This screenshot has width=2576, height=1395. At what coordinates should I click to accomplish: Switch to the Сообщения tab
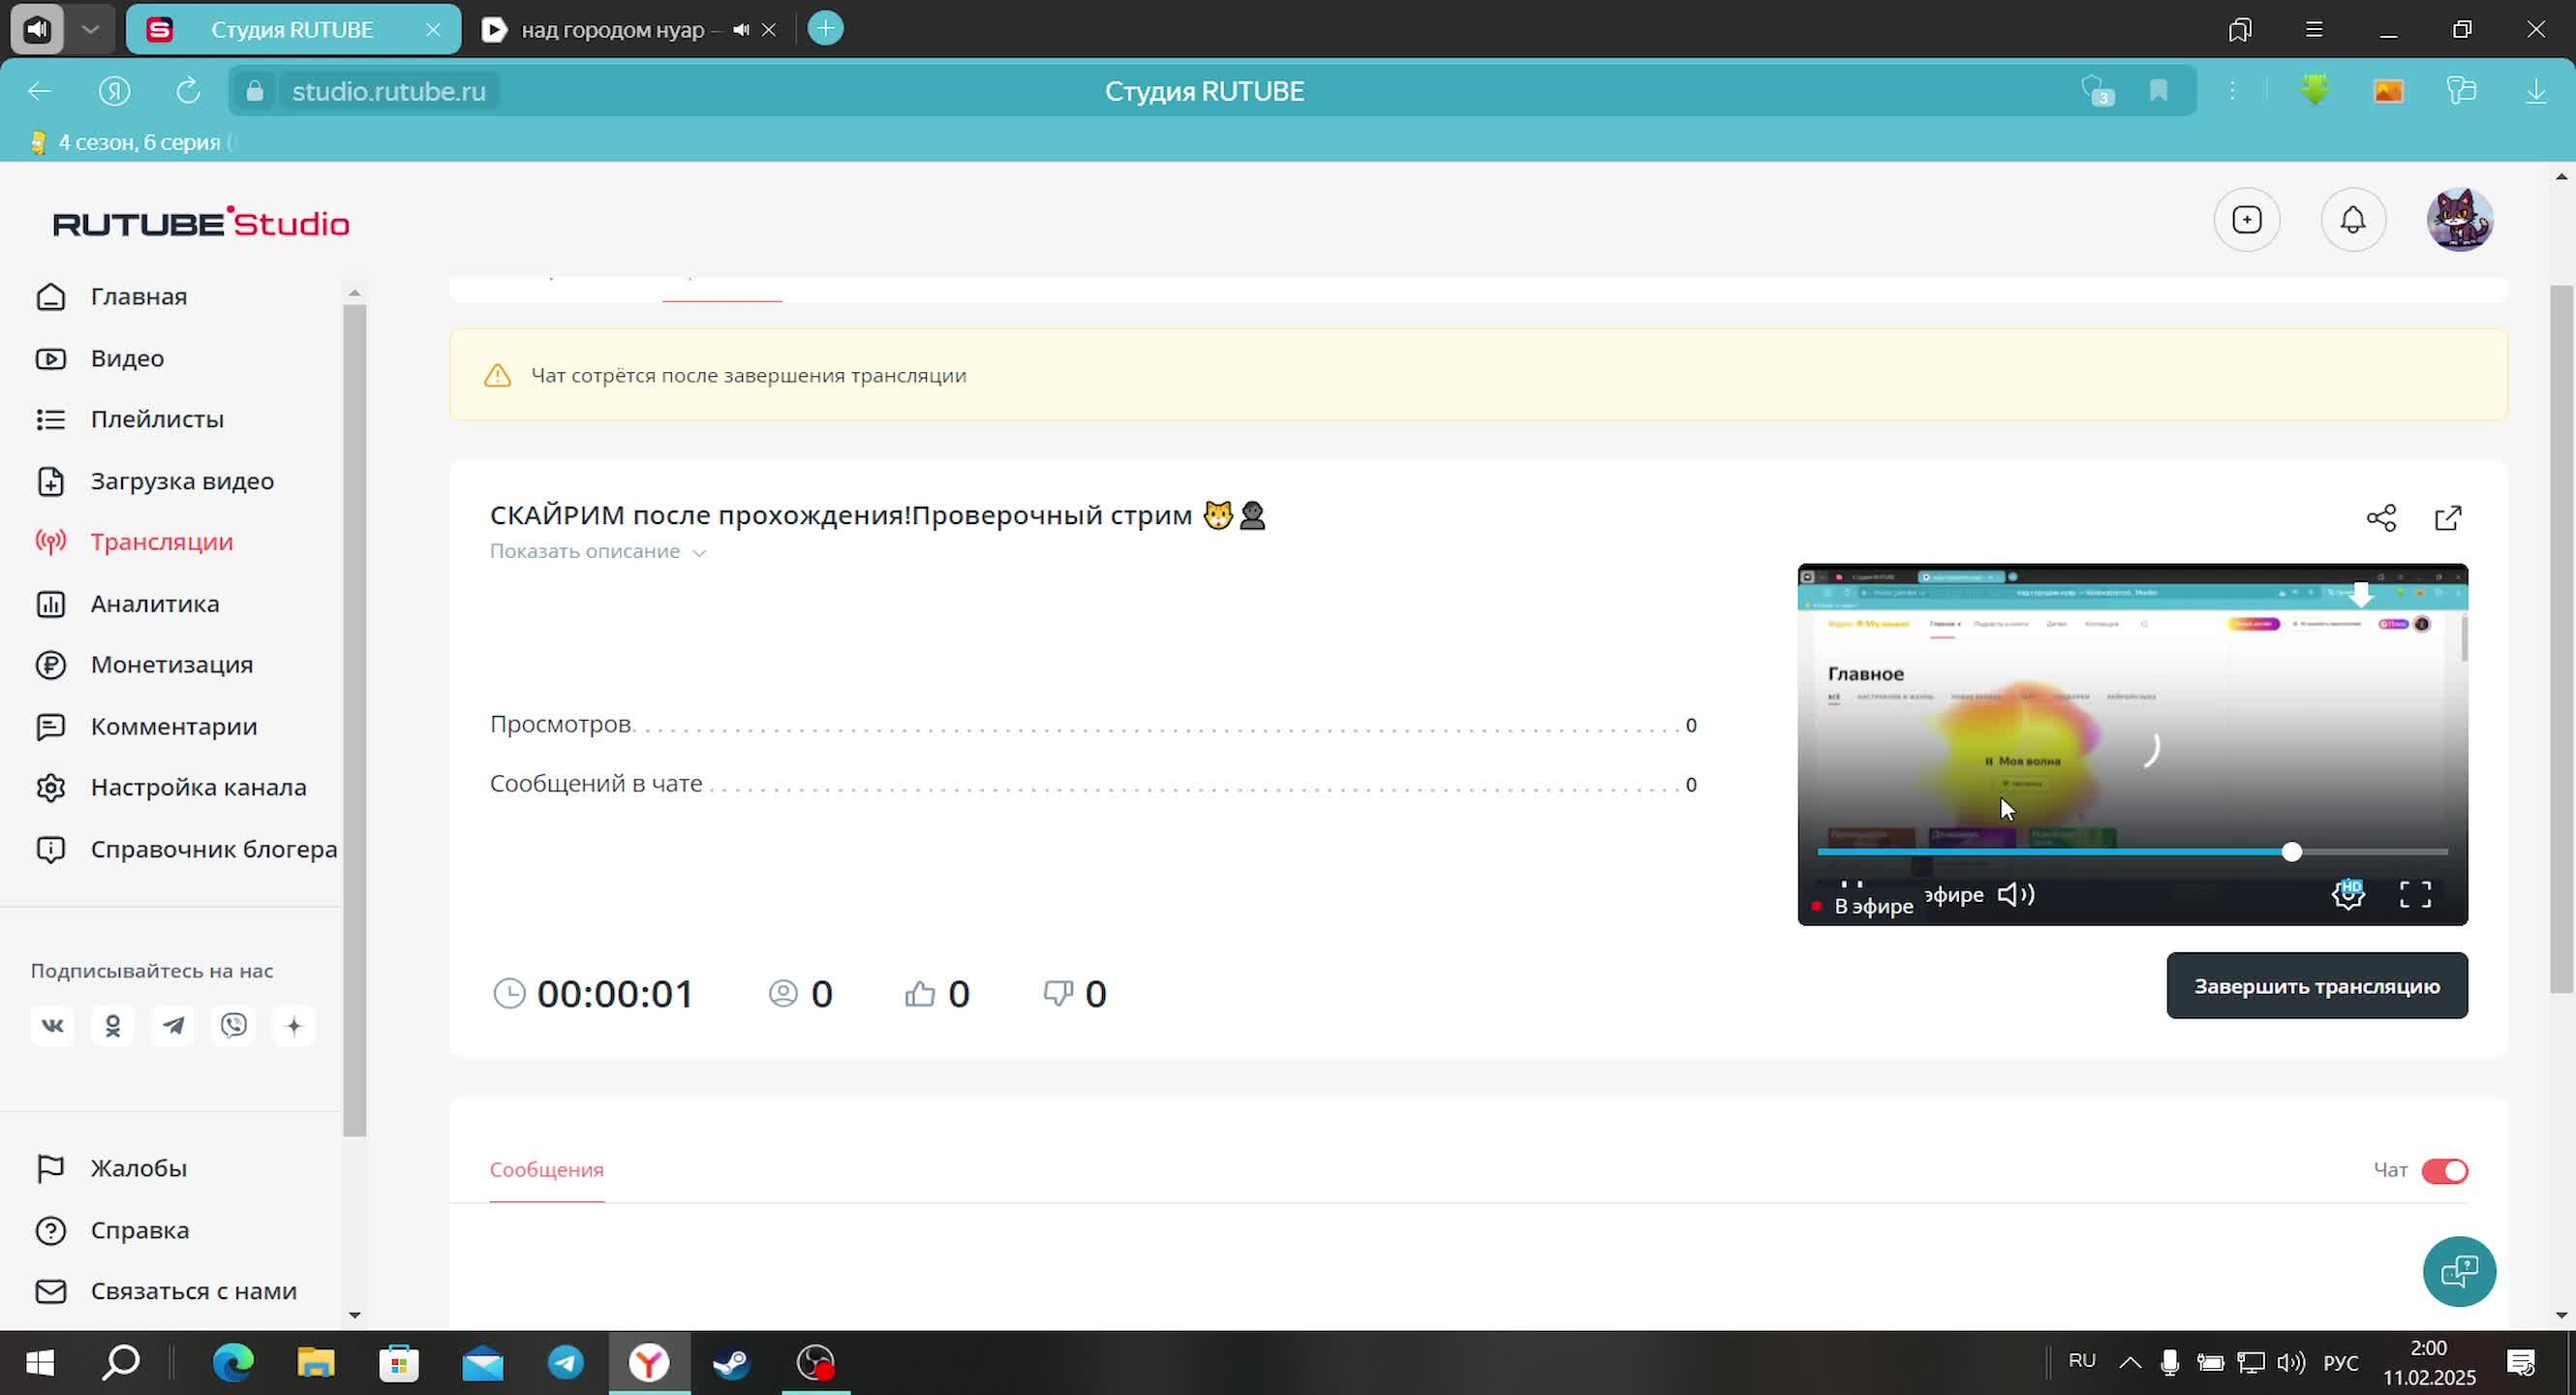pyautogui.click(x=546, y=1170)
